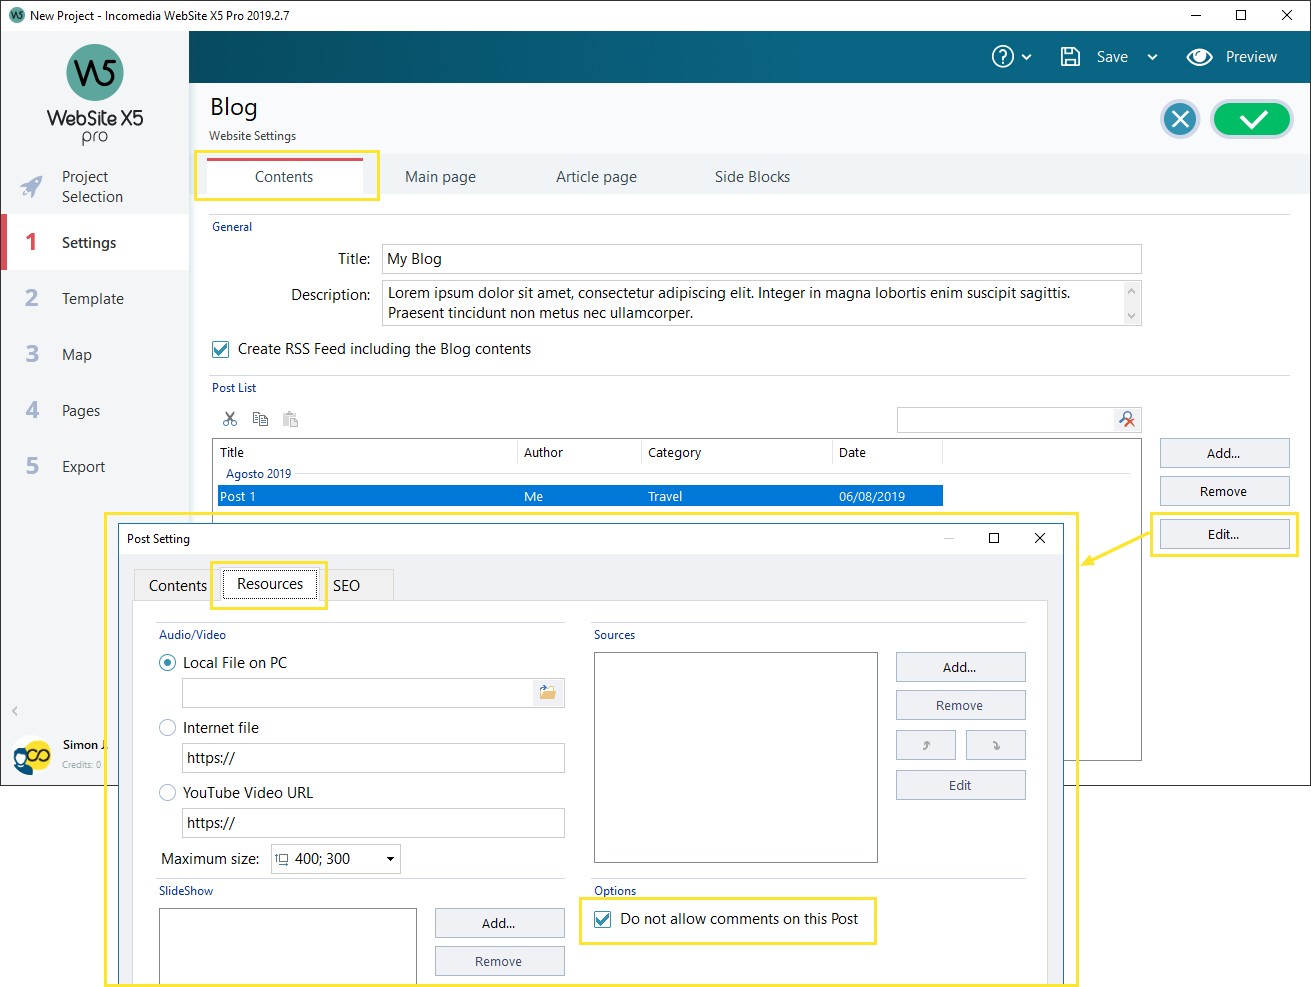Expand the Help menu chevron

click(1026, 56)
